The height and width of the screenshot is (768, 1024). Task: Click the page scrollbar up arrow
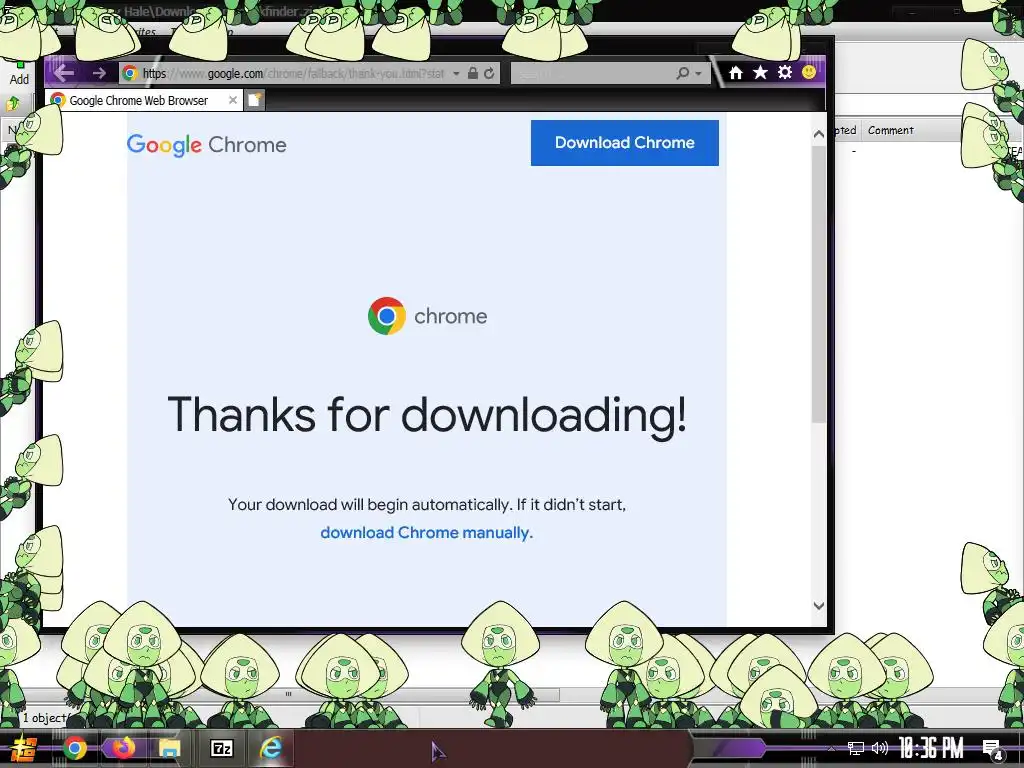[819, 134]
